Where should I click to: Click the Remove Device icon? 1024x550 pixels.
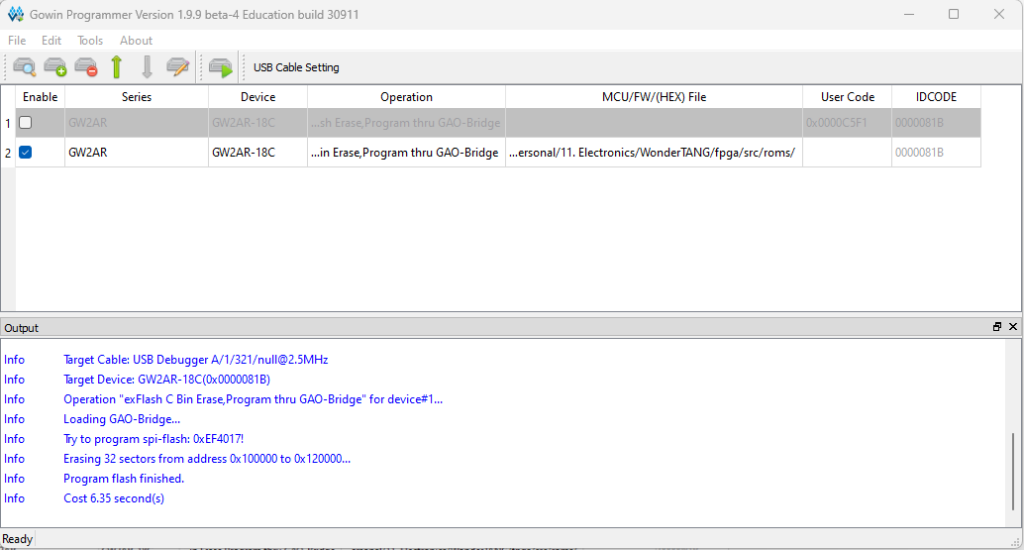click(x=86, y=68)
